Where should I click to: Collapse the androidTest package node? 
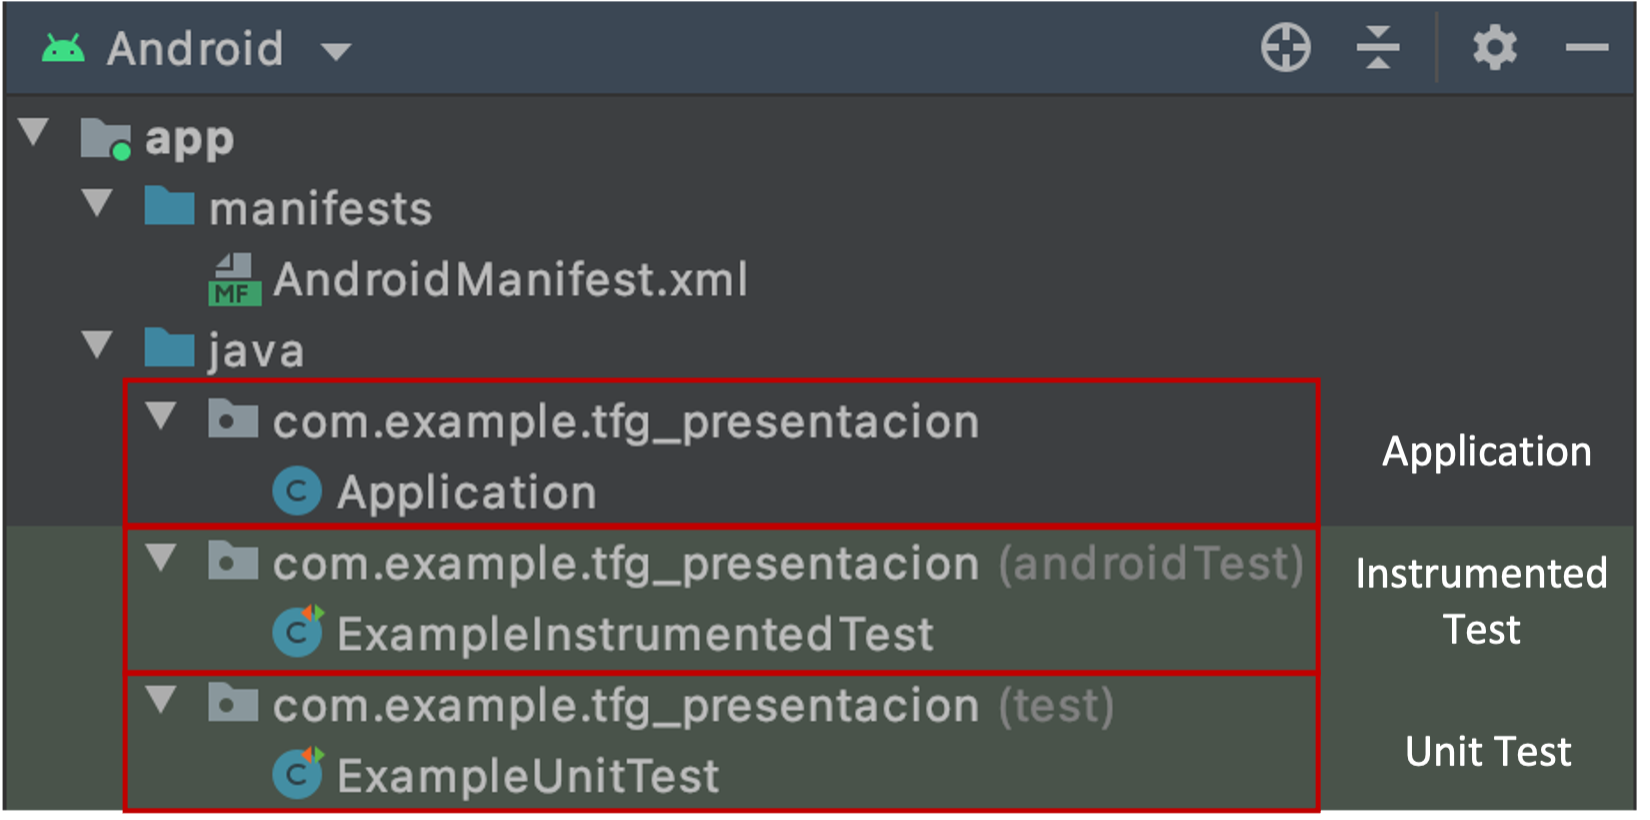coord(162,558)
